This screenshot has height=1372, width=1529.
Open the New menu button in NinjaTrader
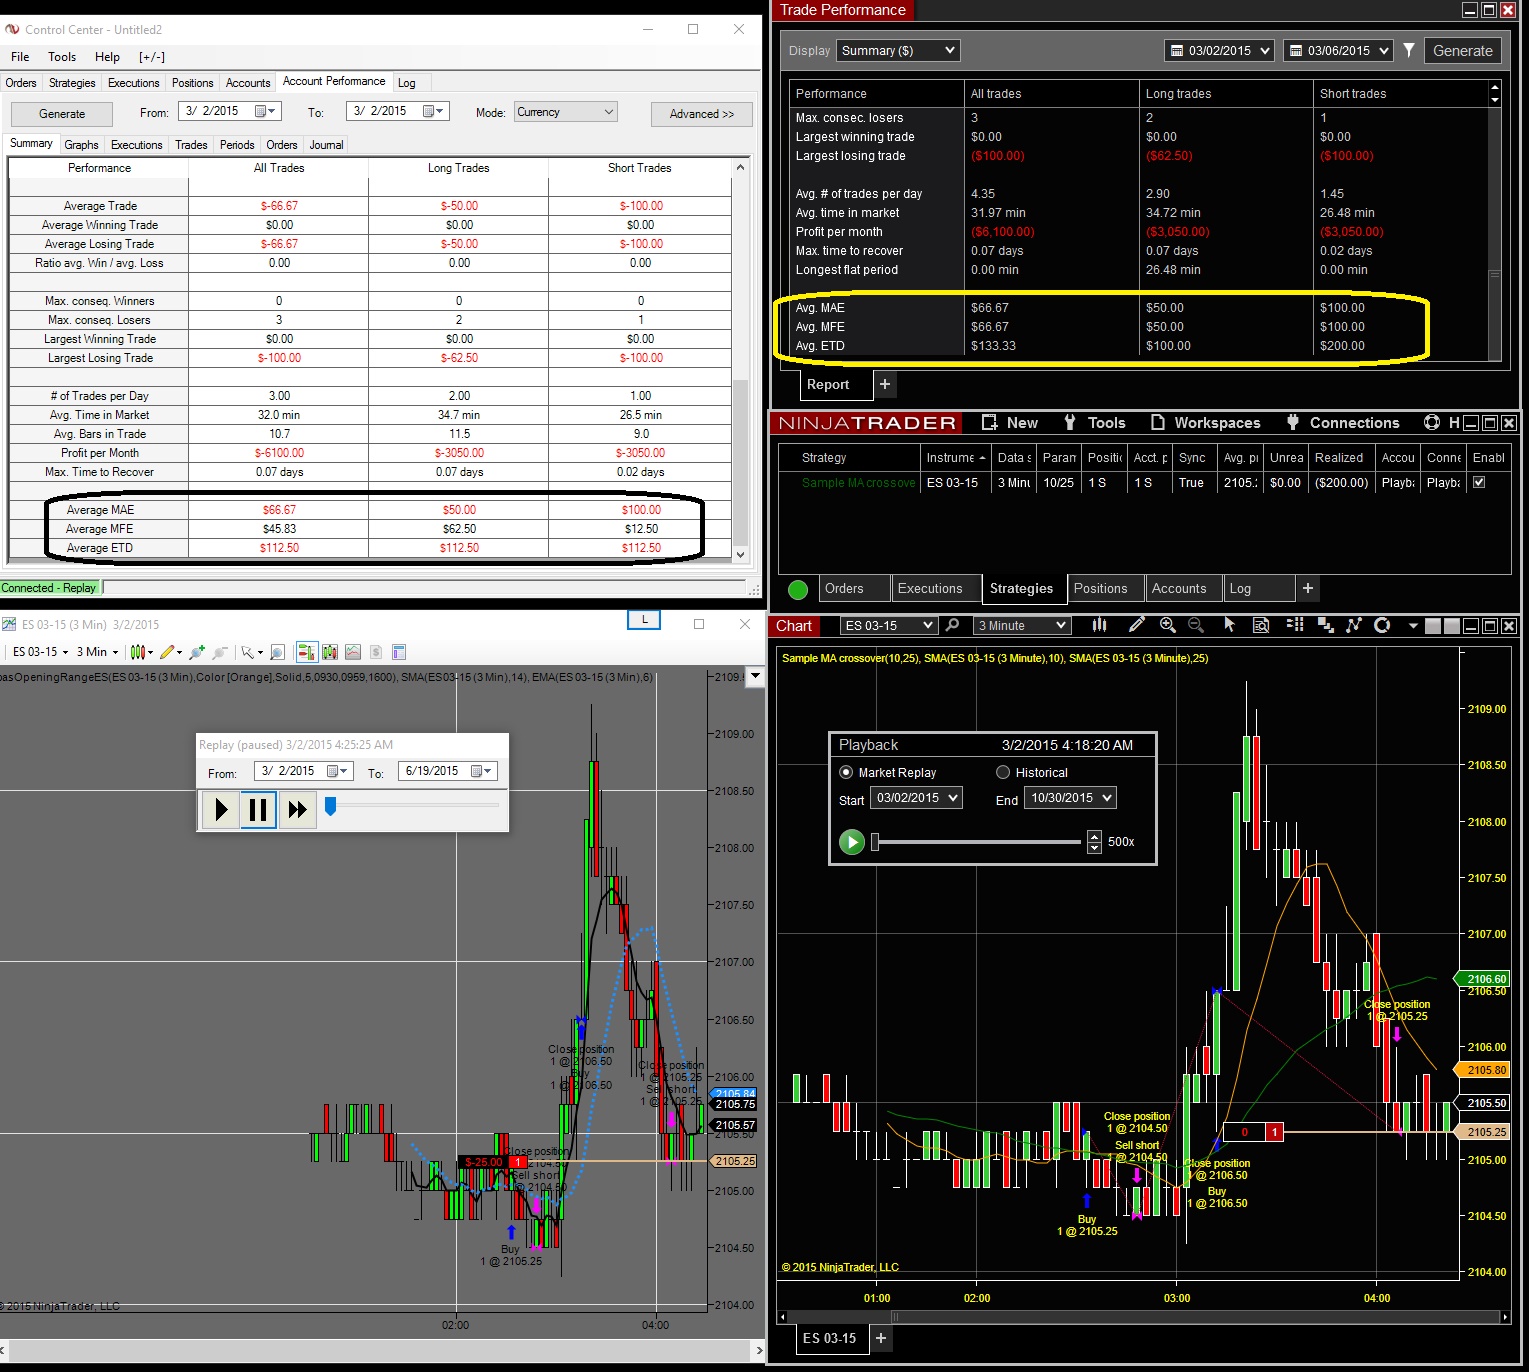point(1010,423)
